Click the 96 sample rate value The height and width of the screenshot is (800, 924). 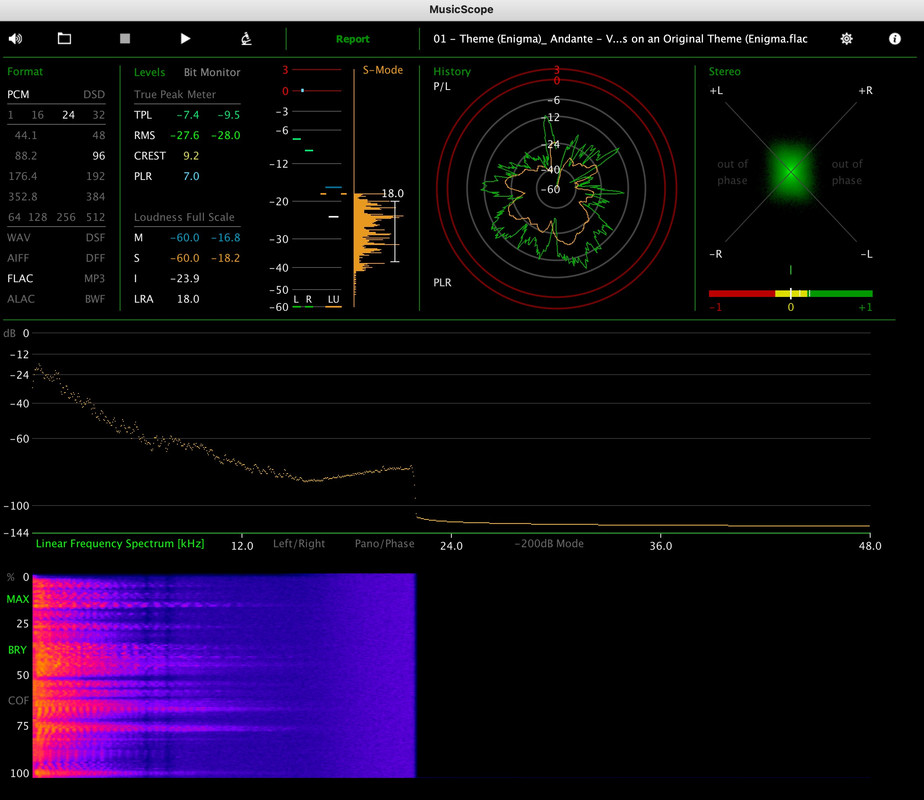(98, 156)
